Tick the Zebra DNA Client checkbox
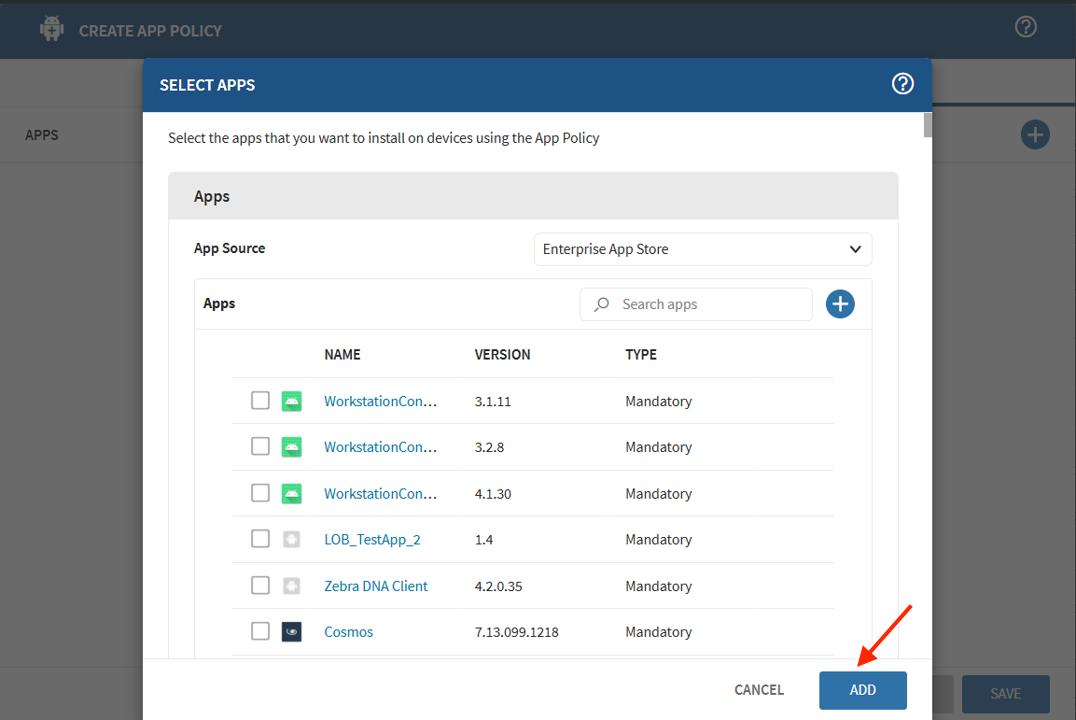1076x720 pixels. (x=260, y=585)
